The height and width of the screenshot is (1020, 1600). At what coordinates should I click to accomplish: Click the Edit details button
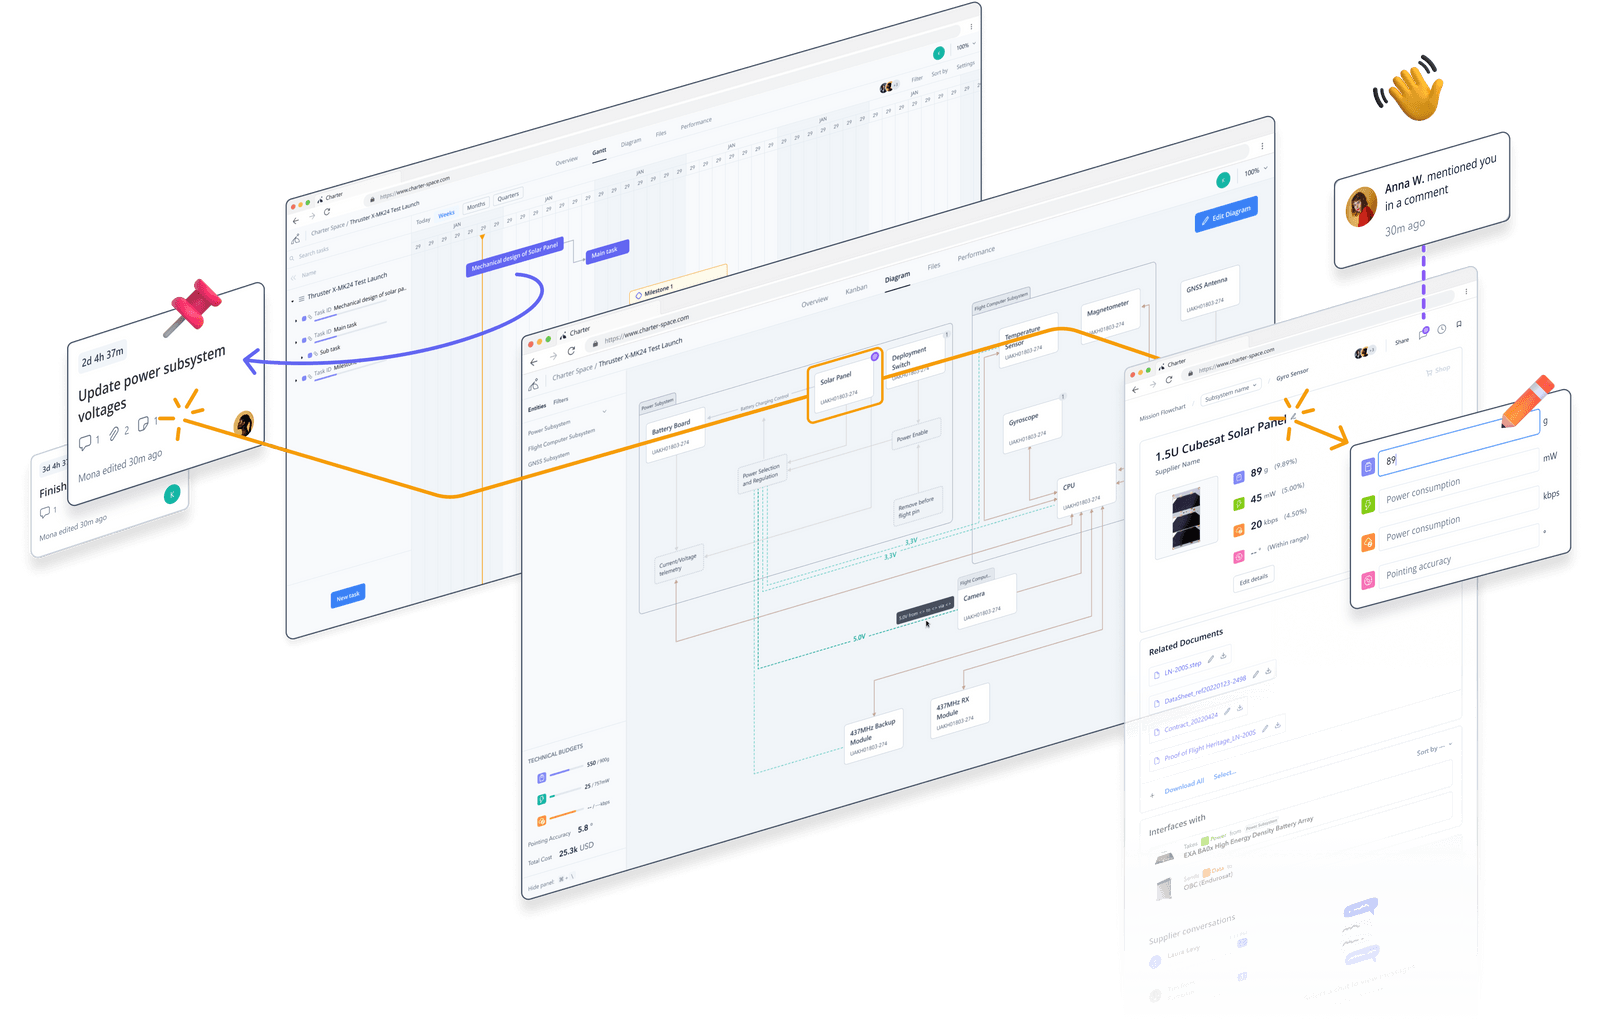pos(1253,579)
